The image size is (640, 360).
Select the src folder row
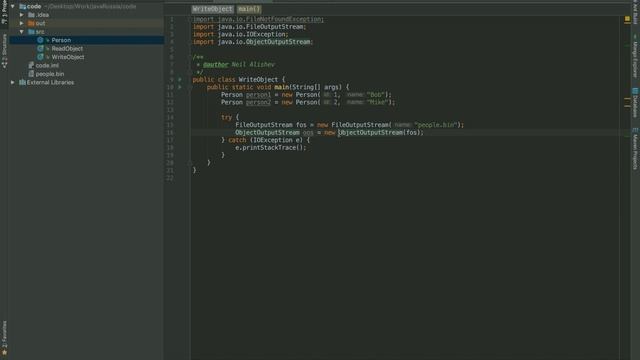click(x=87, y=31)
